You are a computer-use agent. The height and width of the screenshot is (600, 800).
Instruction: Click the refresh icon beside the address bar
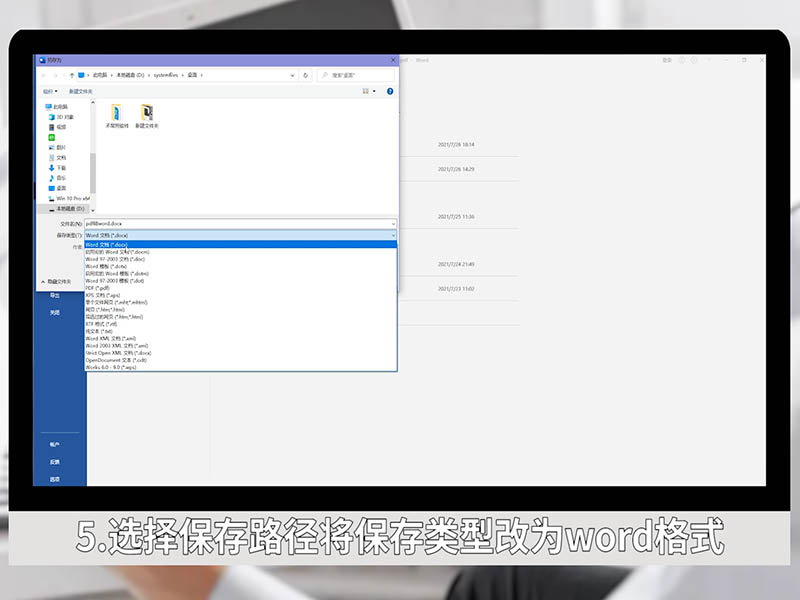pyautogui.click(x=305, y=75)
